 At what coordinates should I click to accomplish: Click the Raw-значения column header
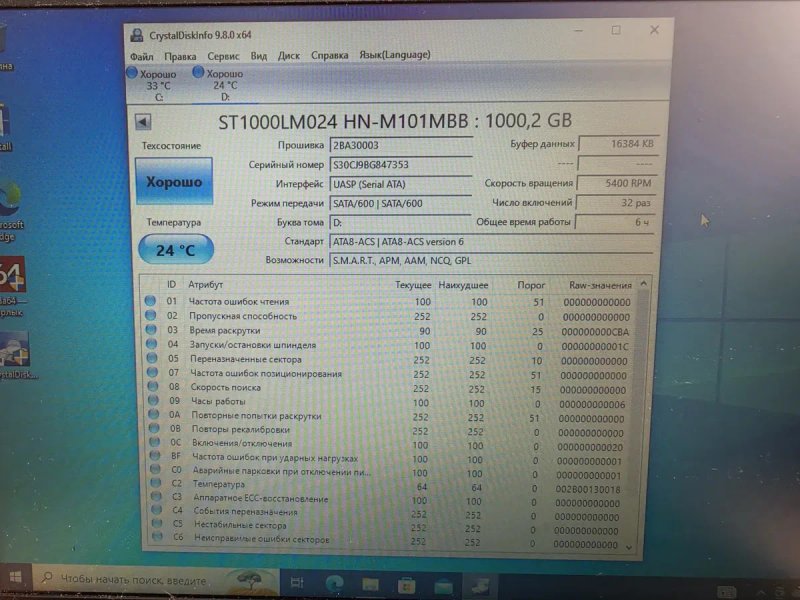tap(601, 285)
